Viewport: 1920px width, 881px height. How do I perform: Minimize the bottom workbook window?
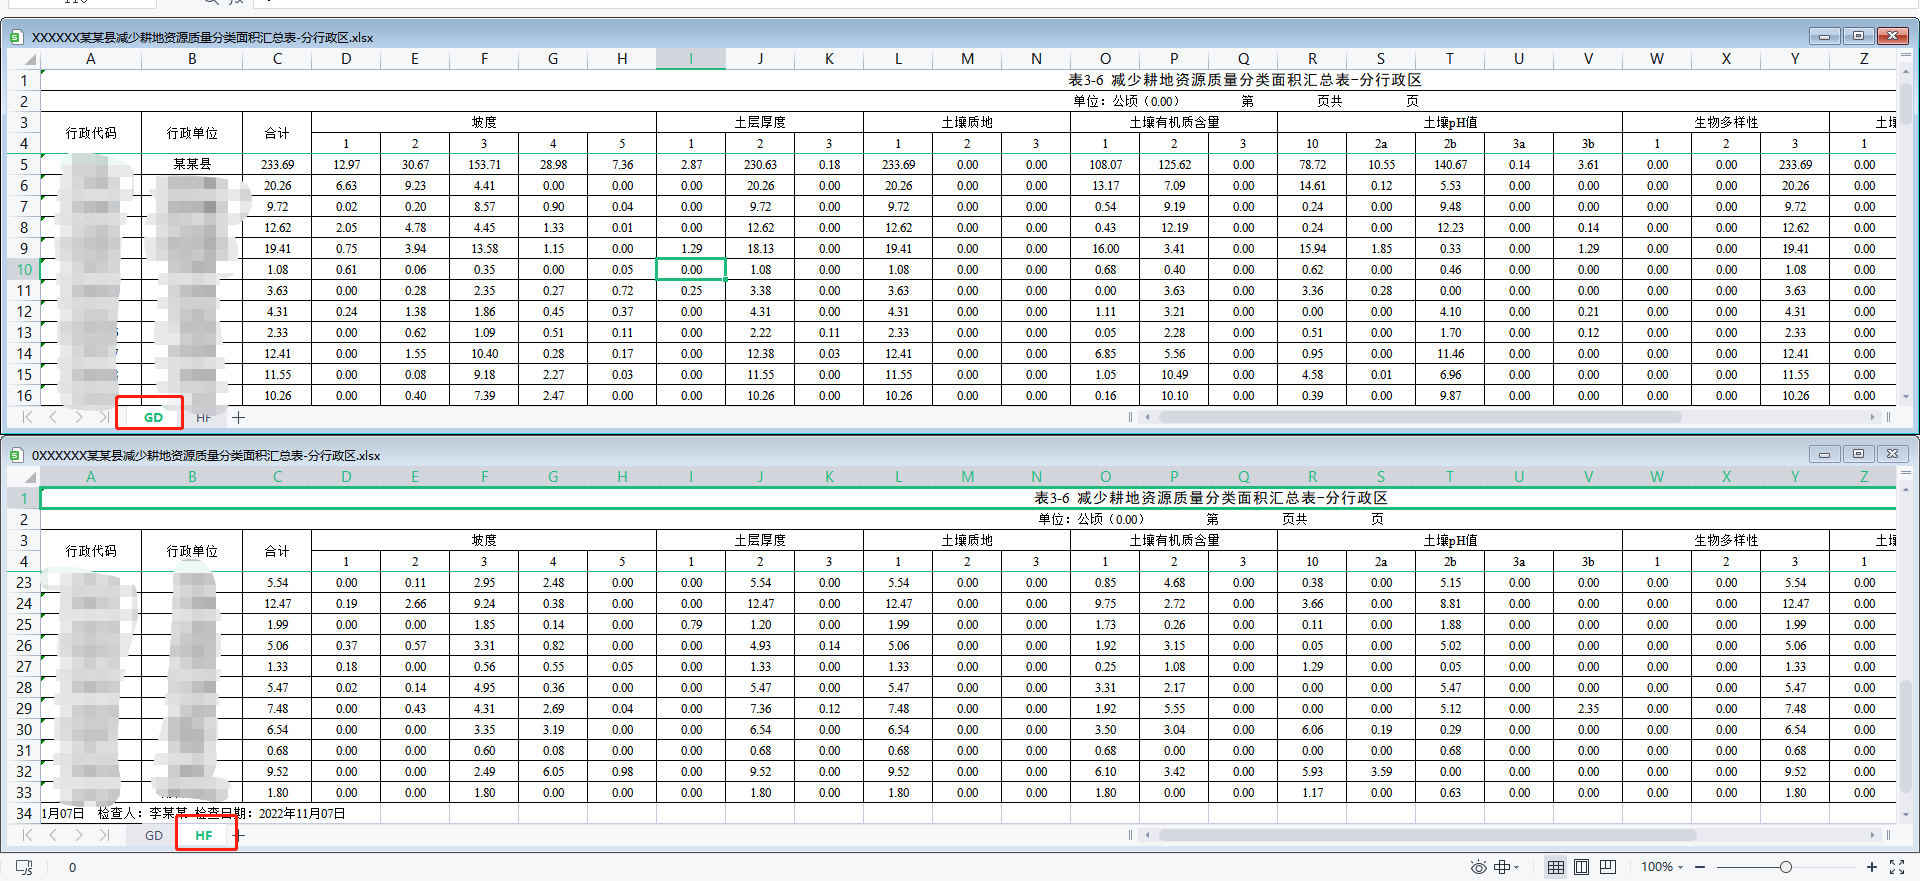1824,454
